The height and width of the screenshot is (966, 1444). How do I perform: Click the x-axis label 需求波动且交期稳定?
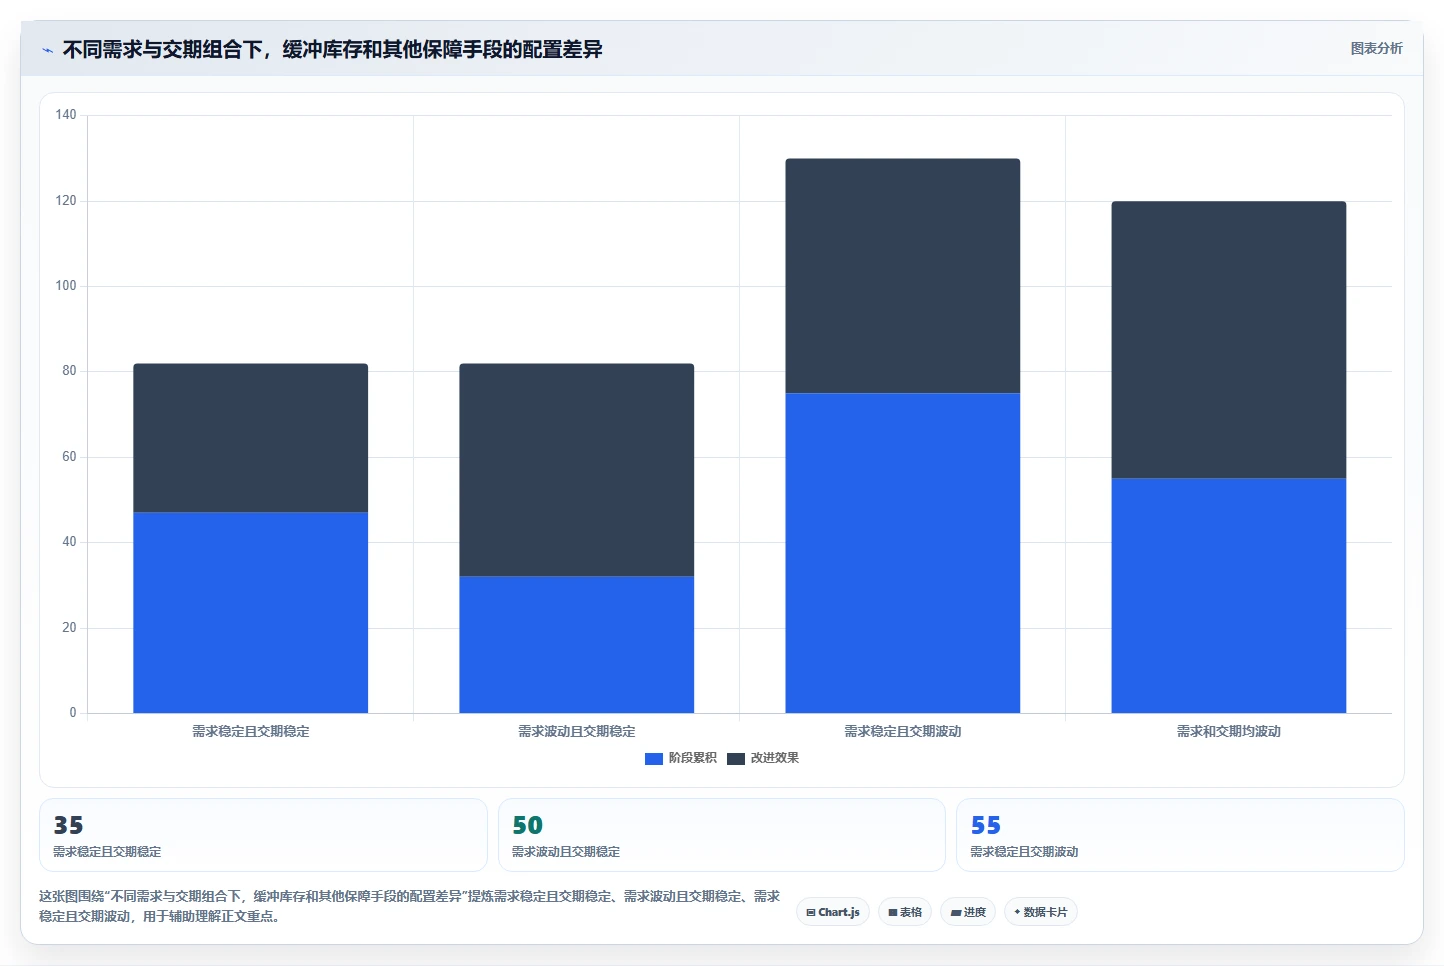577,732
